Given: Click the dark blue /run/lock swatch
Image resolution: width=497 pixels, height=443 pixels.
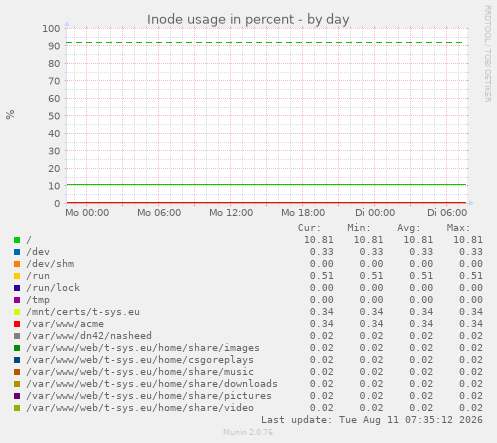Looking at the screenshot, I should click(x=17, y=288).
